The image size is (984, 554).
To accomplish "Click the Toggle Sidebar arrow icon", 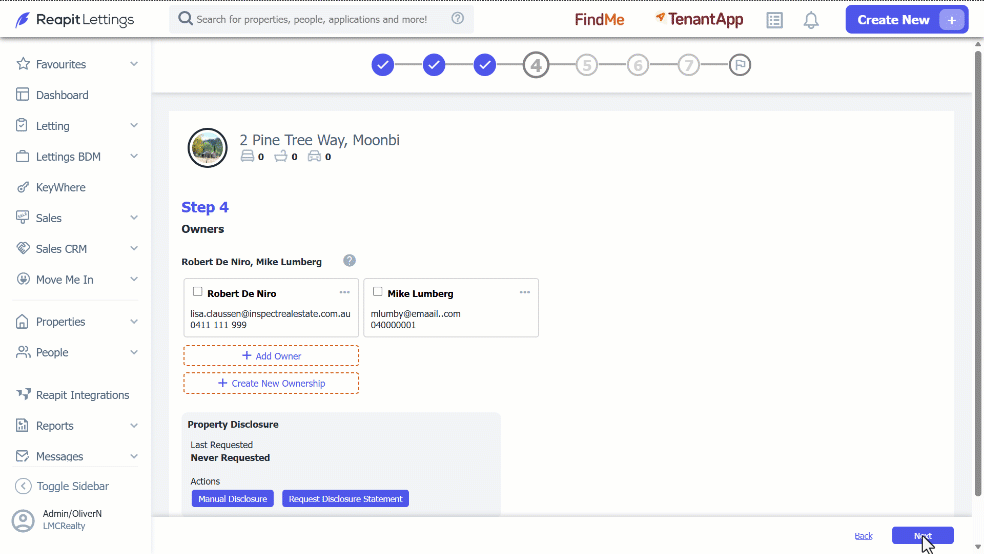I will coord(23,486).
